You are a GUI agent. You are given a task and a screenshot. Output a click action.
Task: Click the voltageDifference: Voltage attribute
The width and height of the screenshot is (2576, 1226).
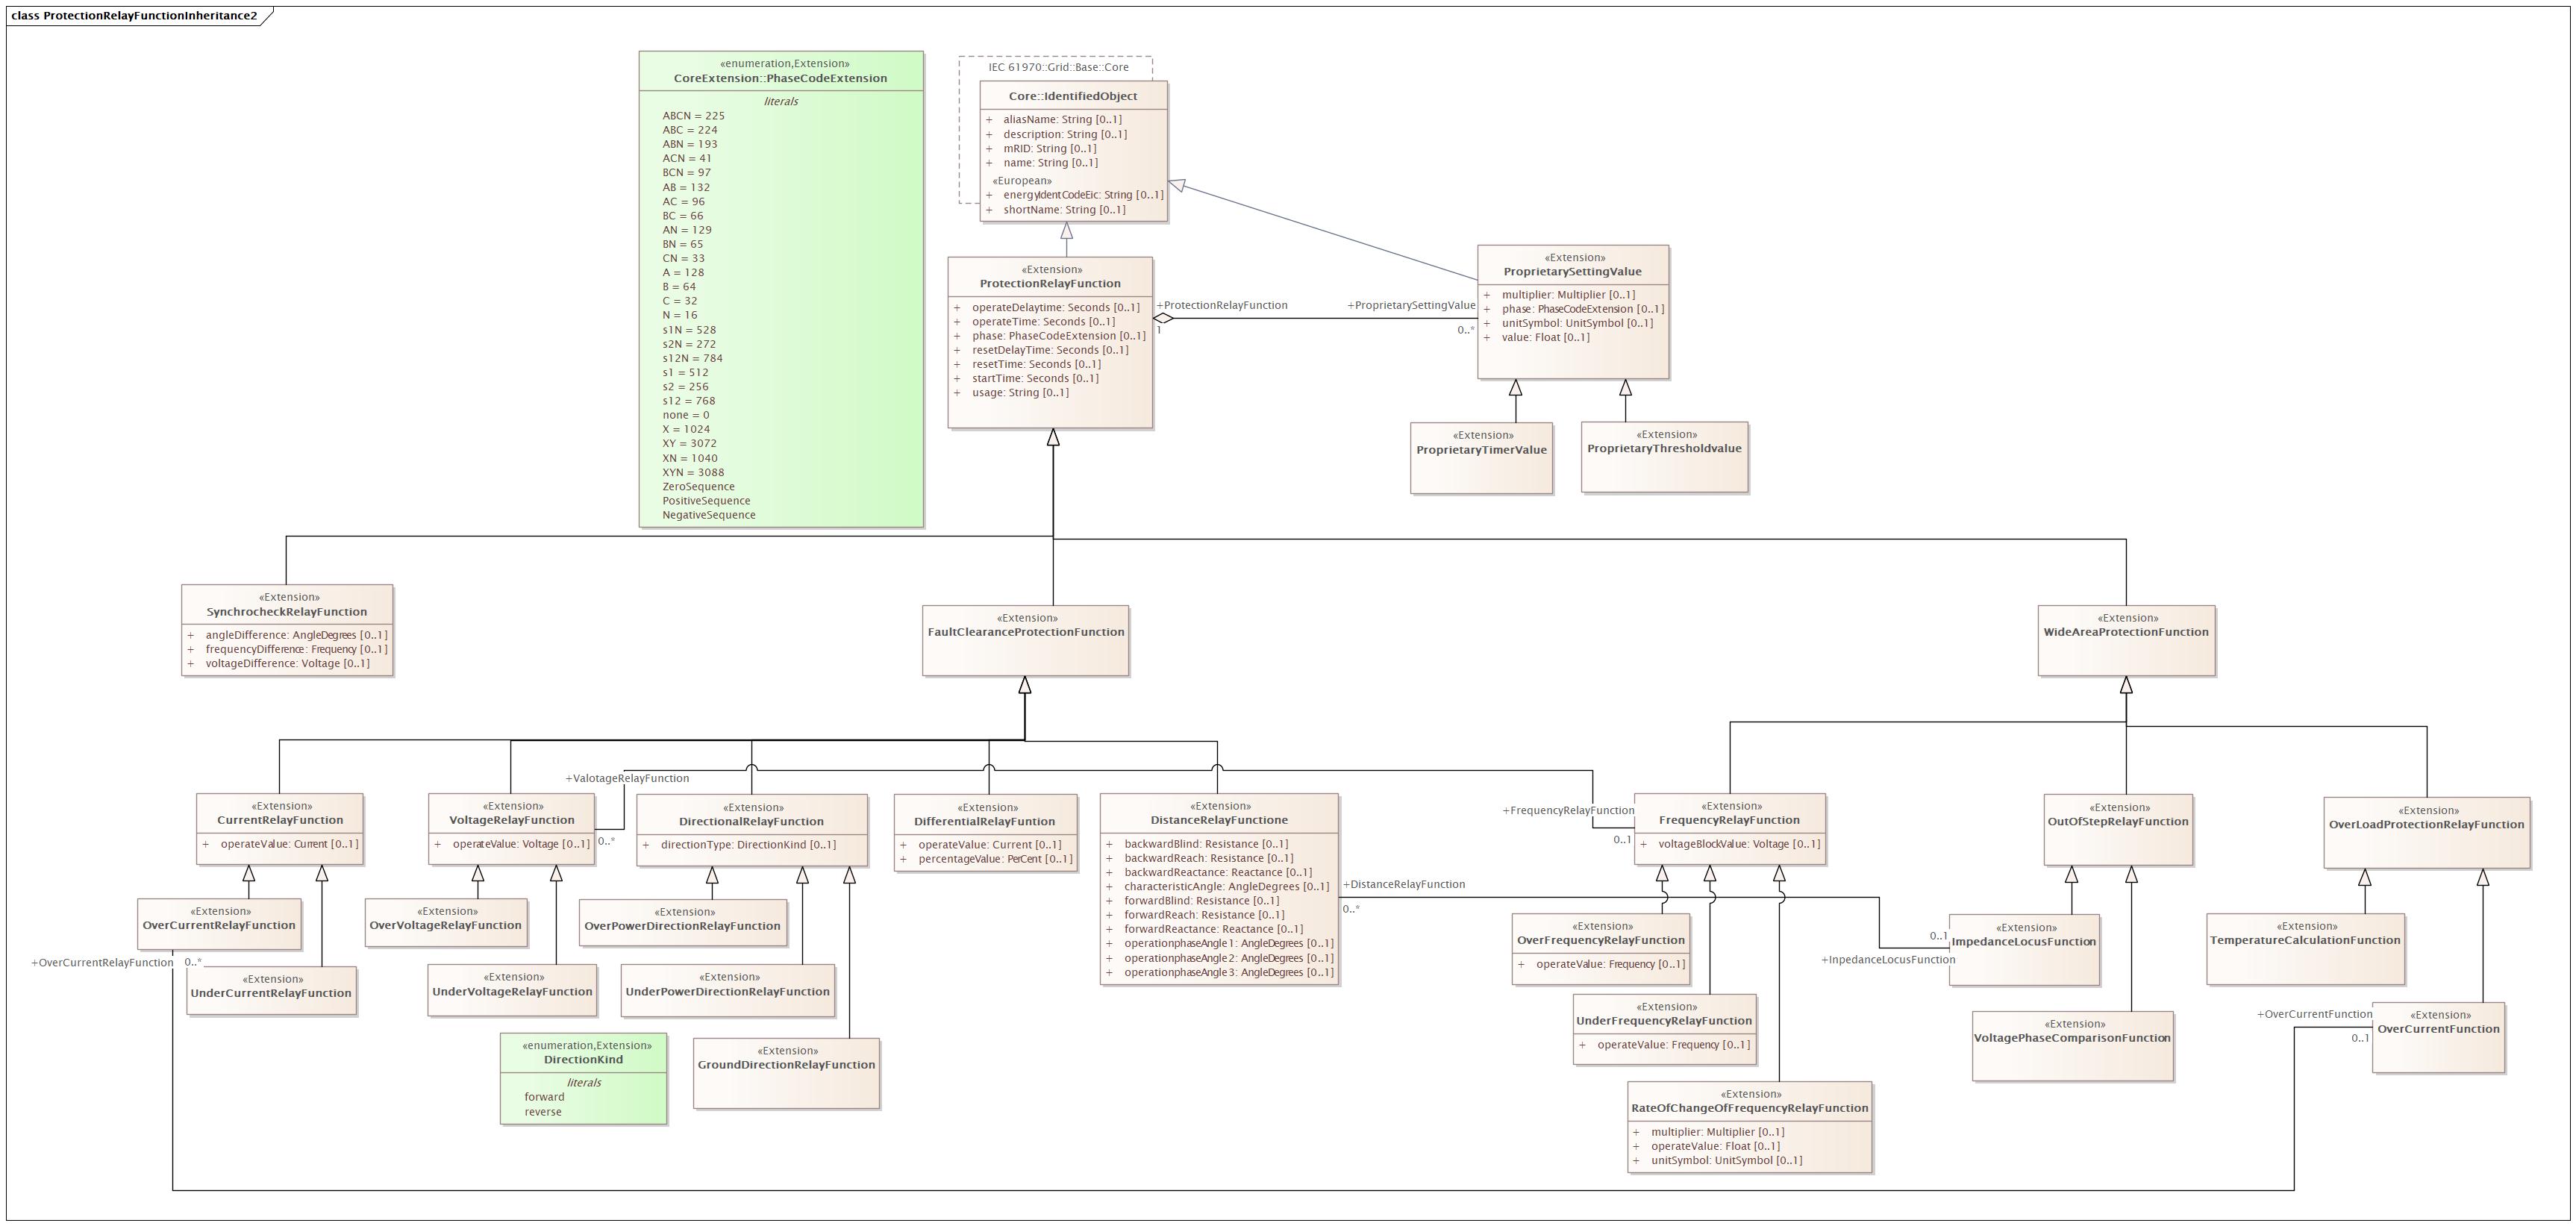[x=288, y=664]
